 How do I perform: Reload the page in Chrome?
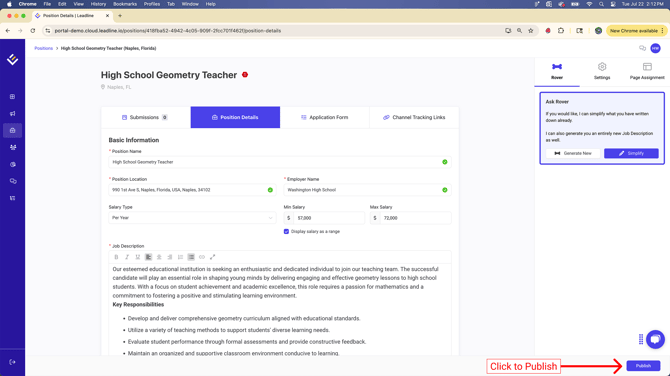click(x=33, y=31)
